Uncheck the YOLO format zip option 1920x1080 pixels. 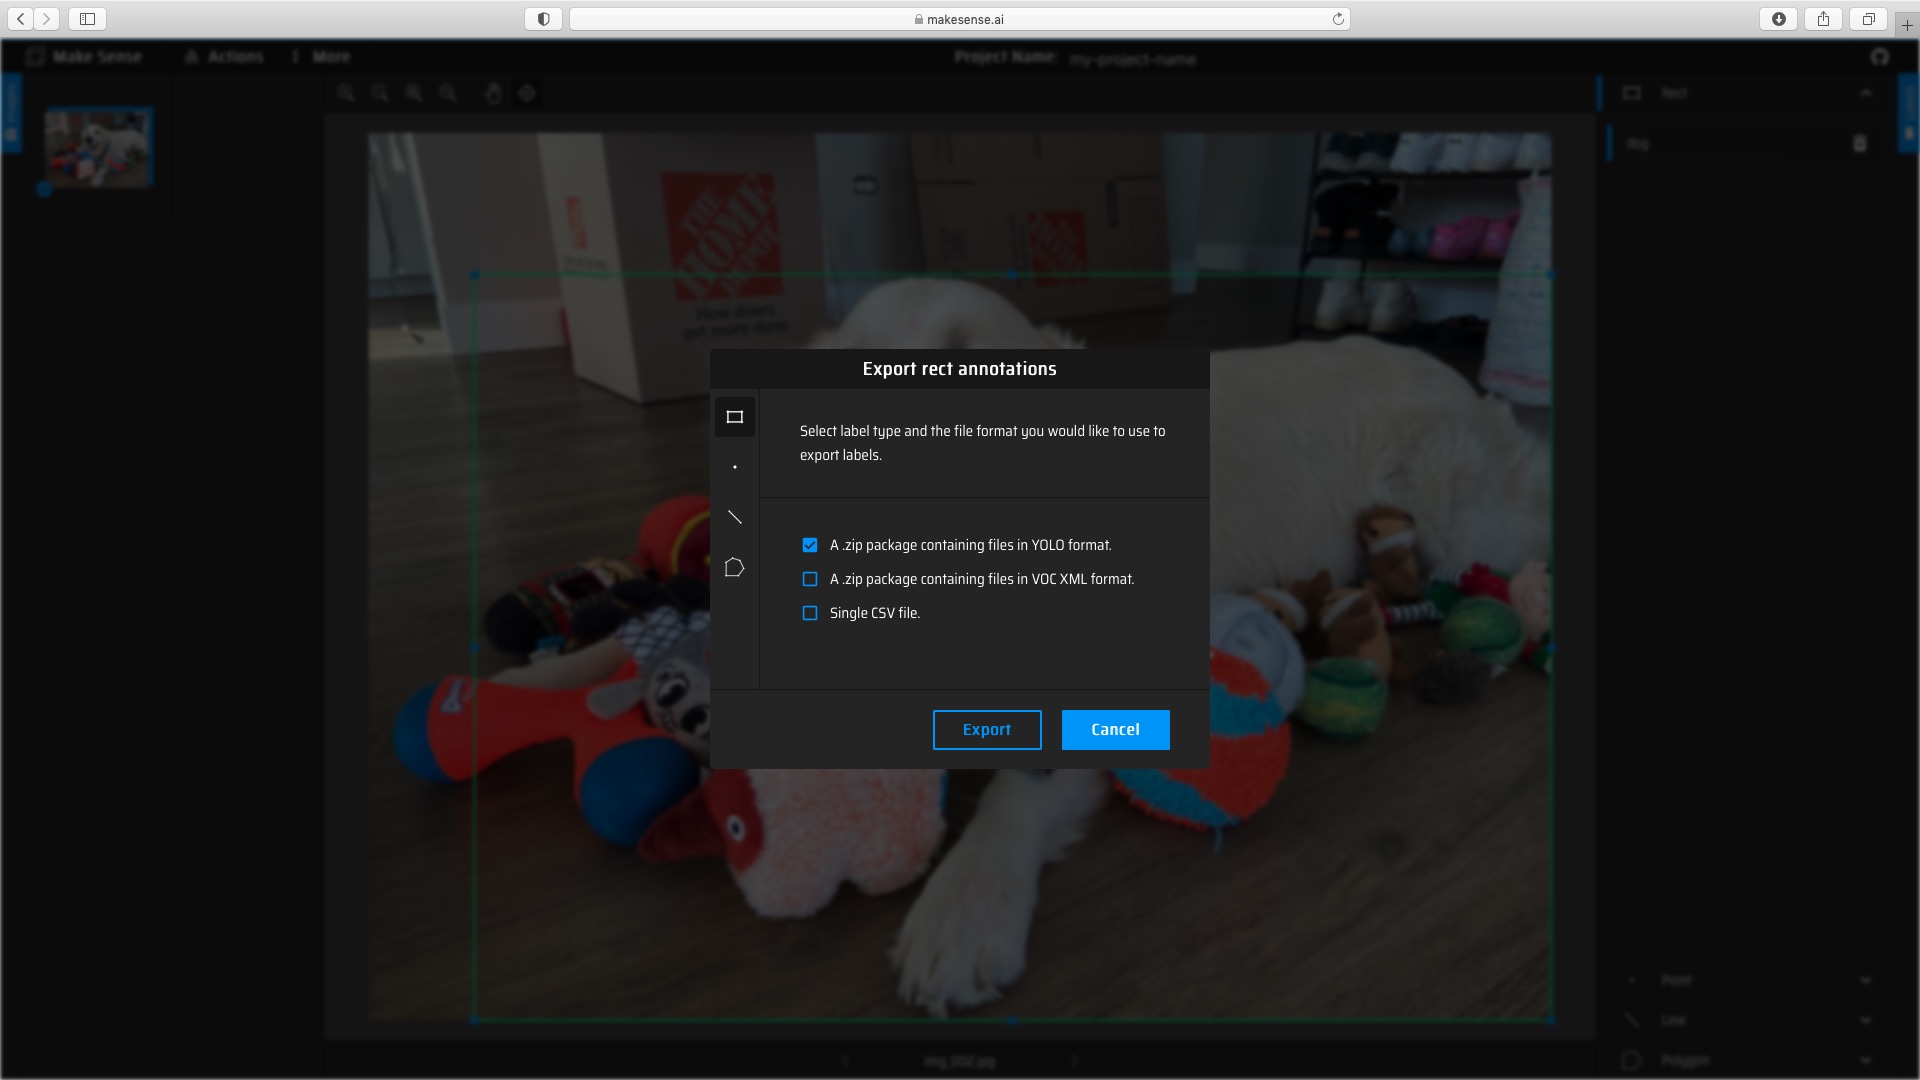click(810, 545)
